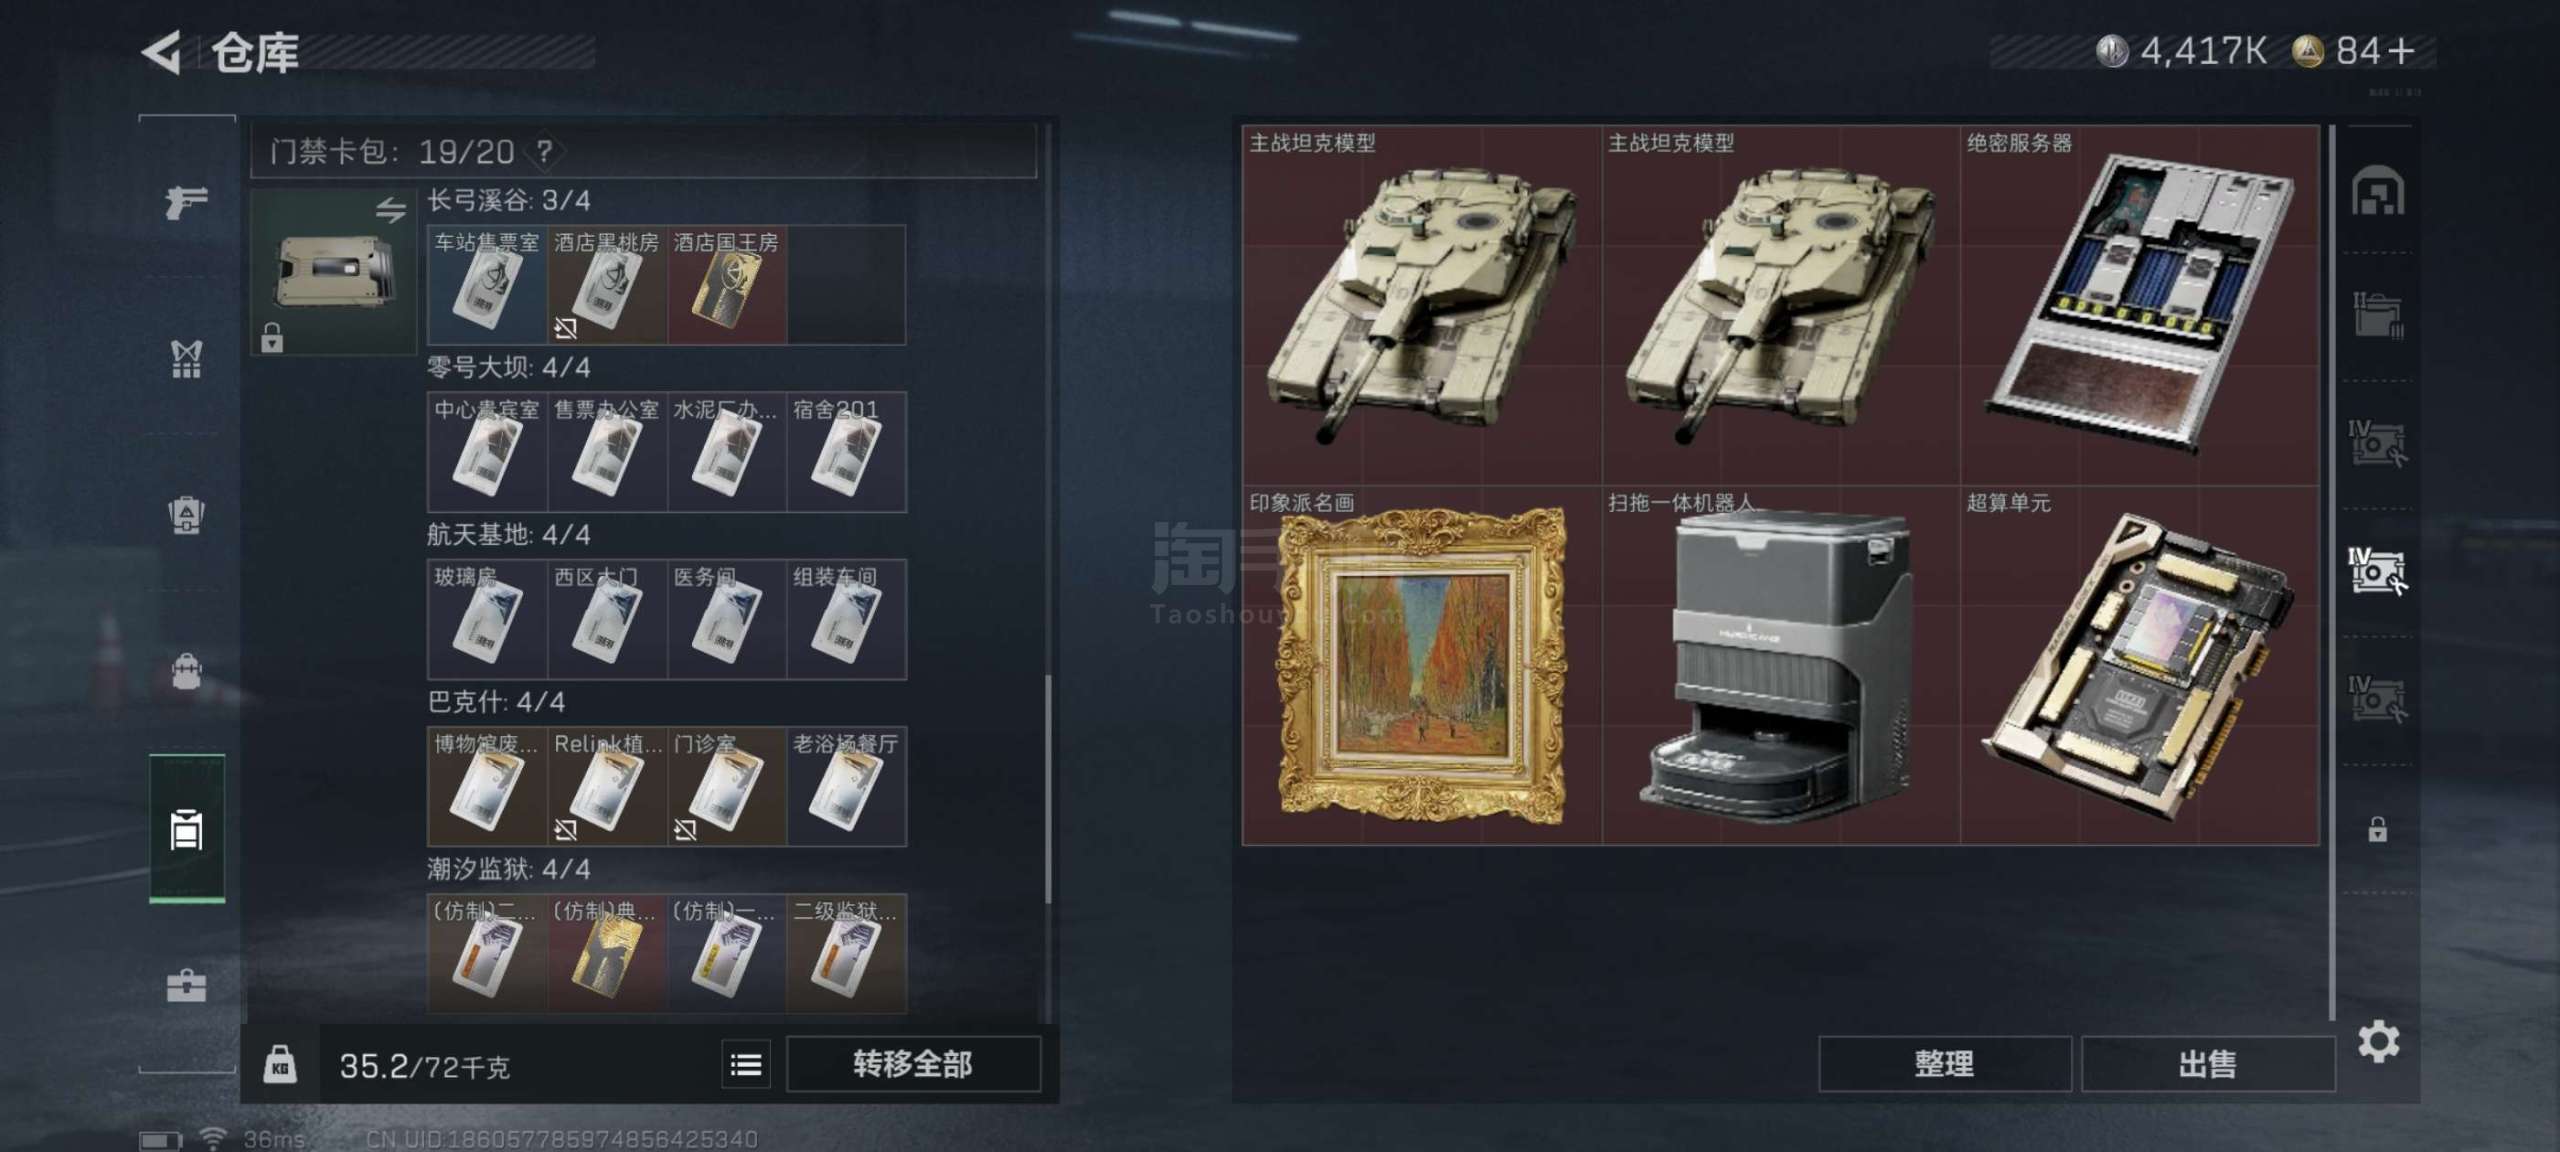Switch to the main stash house tab

point(2378,190)
